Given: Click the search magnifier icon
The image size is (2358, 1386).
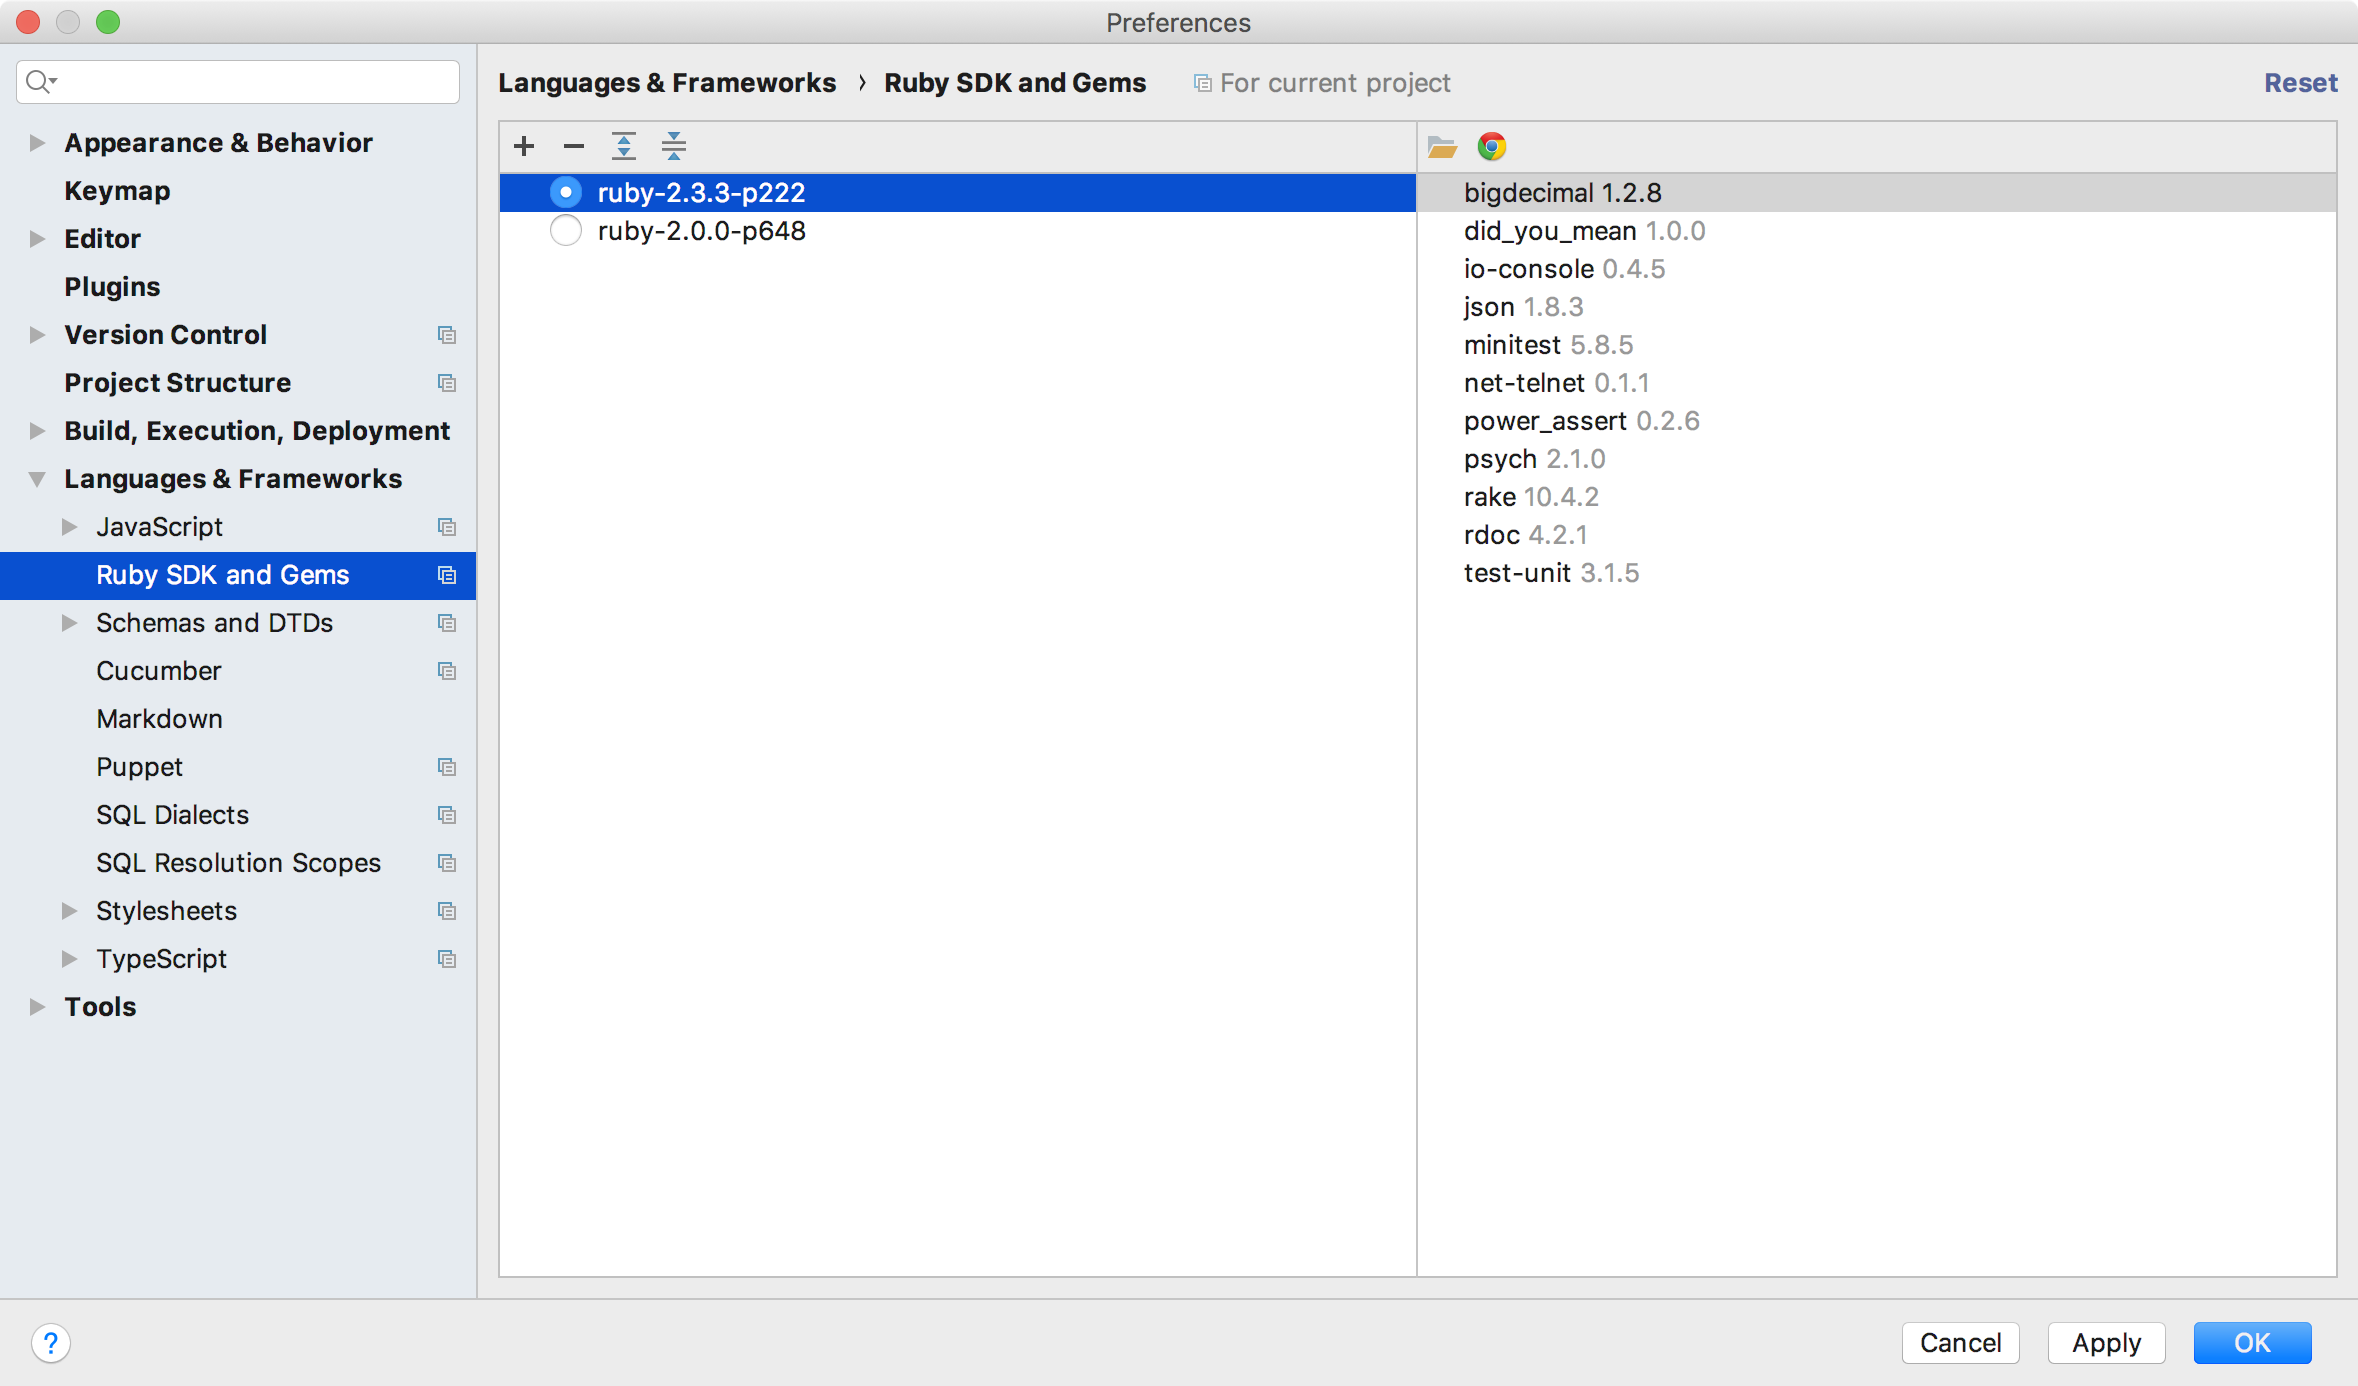Looking at the screenshot, I should tap(40, 81).
